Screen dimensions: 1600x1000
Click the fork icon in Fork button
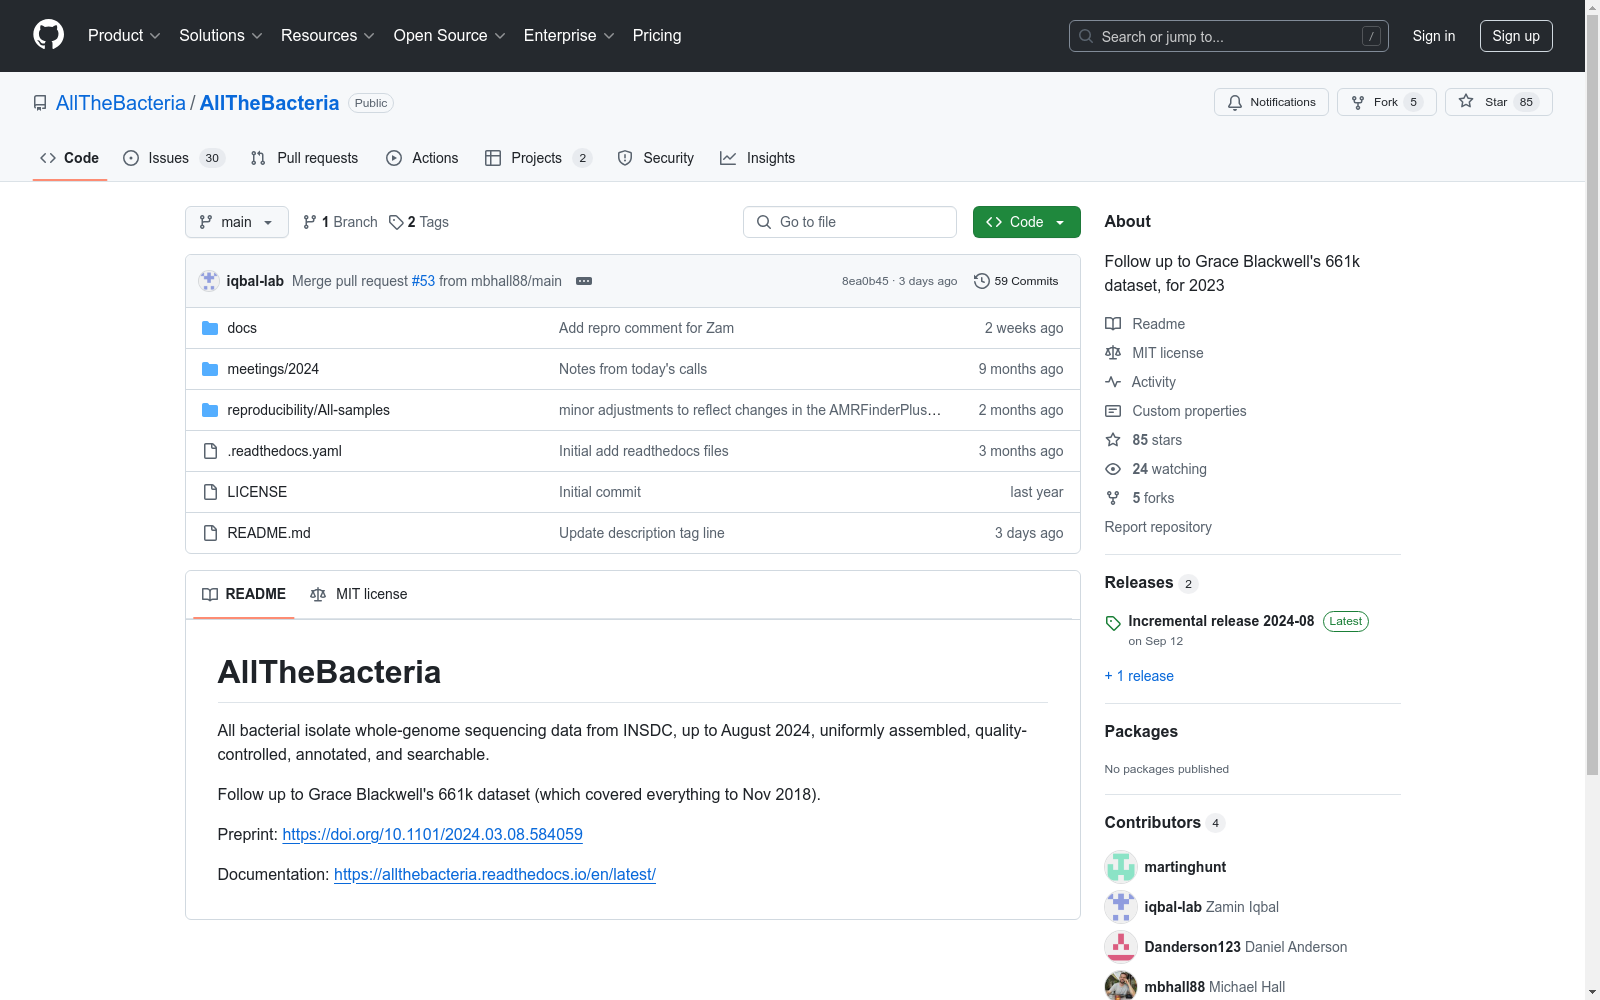pos(1358,102)
